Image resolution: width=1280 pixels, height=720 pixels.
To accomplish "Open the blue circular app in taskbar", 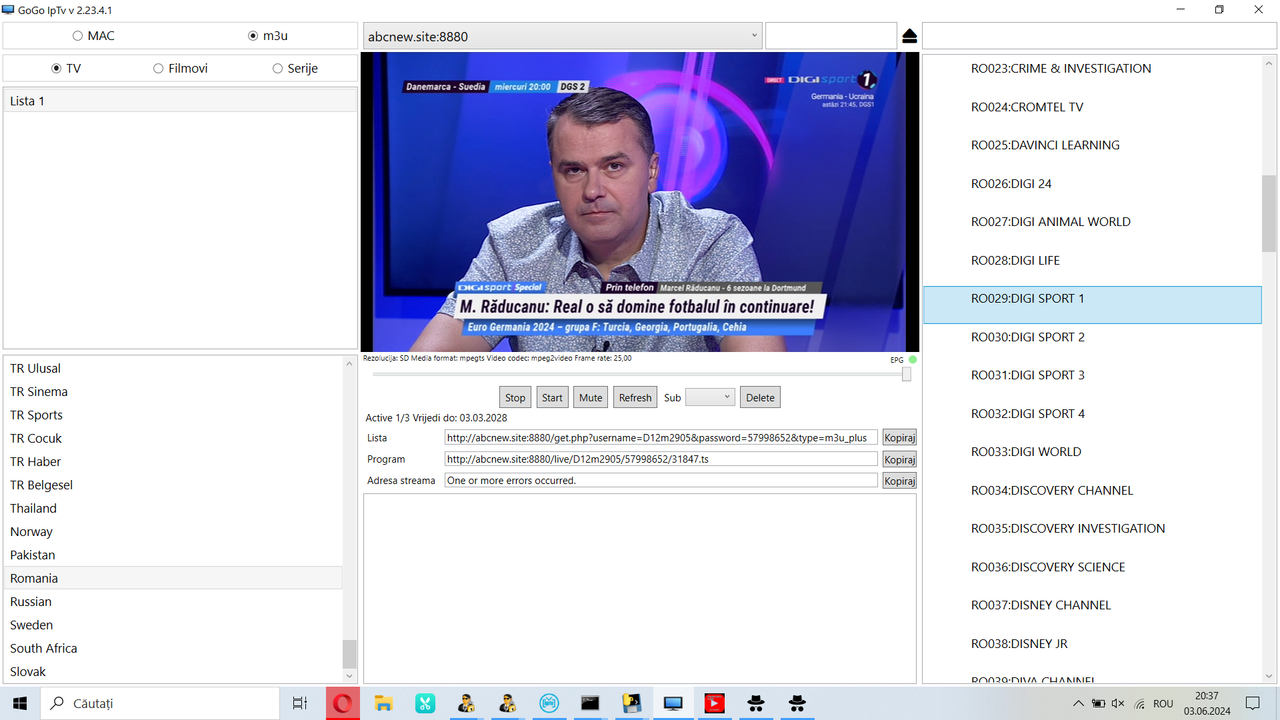I will click(x=549, y=703).
